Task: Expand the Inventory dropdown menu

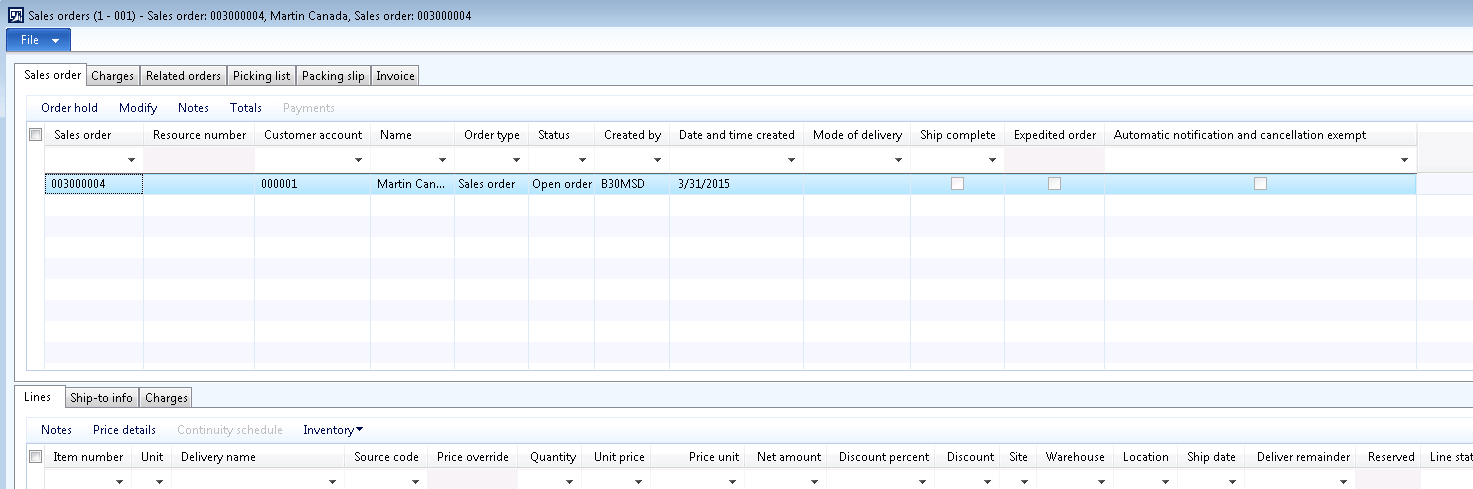Action: click(x=332, y=430)
